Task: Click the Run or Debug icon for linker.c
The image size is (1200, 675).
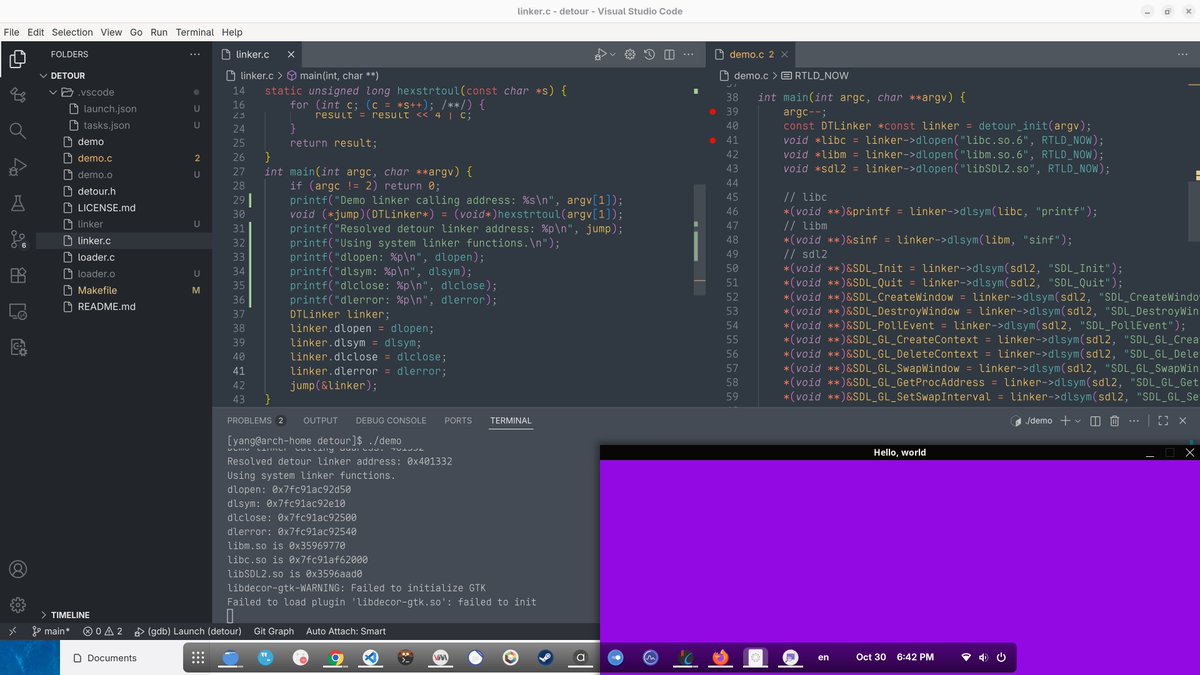Action: point(599,55)
